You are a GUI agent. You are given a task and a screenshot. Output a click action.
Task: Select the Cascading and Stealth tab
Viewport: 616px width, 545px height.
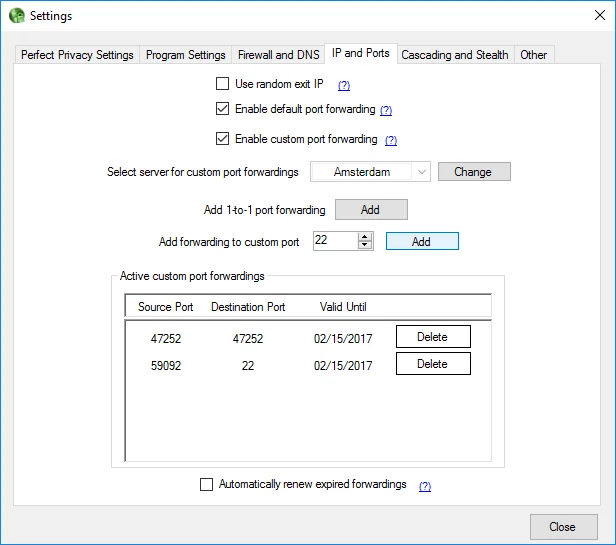(x=455, y=55)
